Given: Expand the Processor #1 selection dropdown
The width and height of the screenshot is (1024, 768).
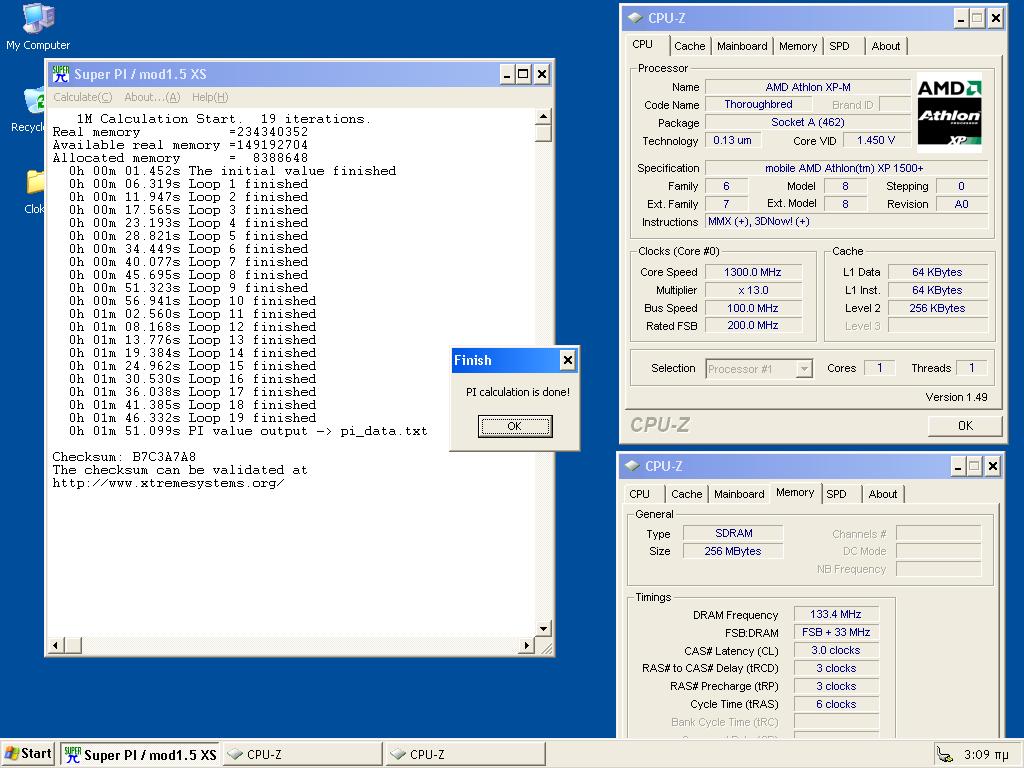Looking at the screenshot, I should click(x=804, y=369).
